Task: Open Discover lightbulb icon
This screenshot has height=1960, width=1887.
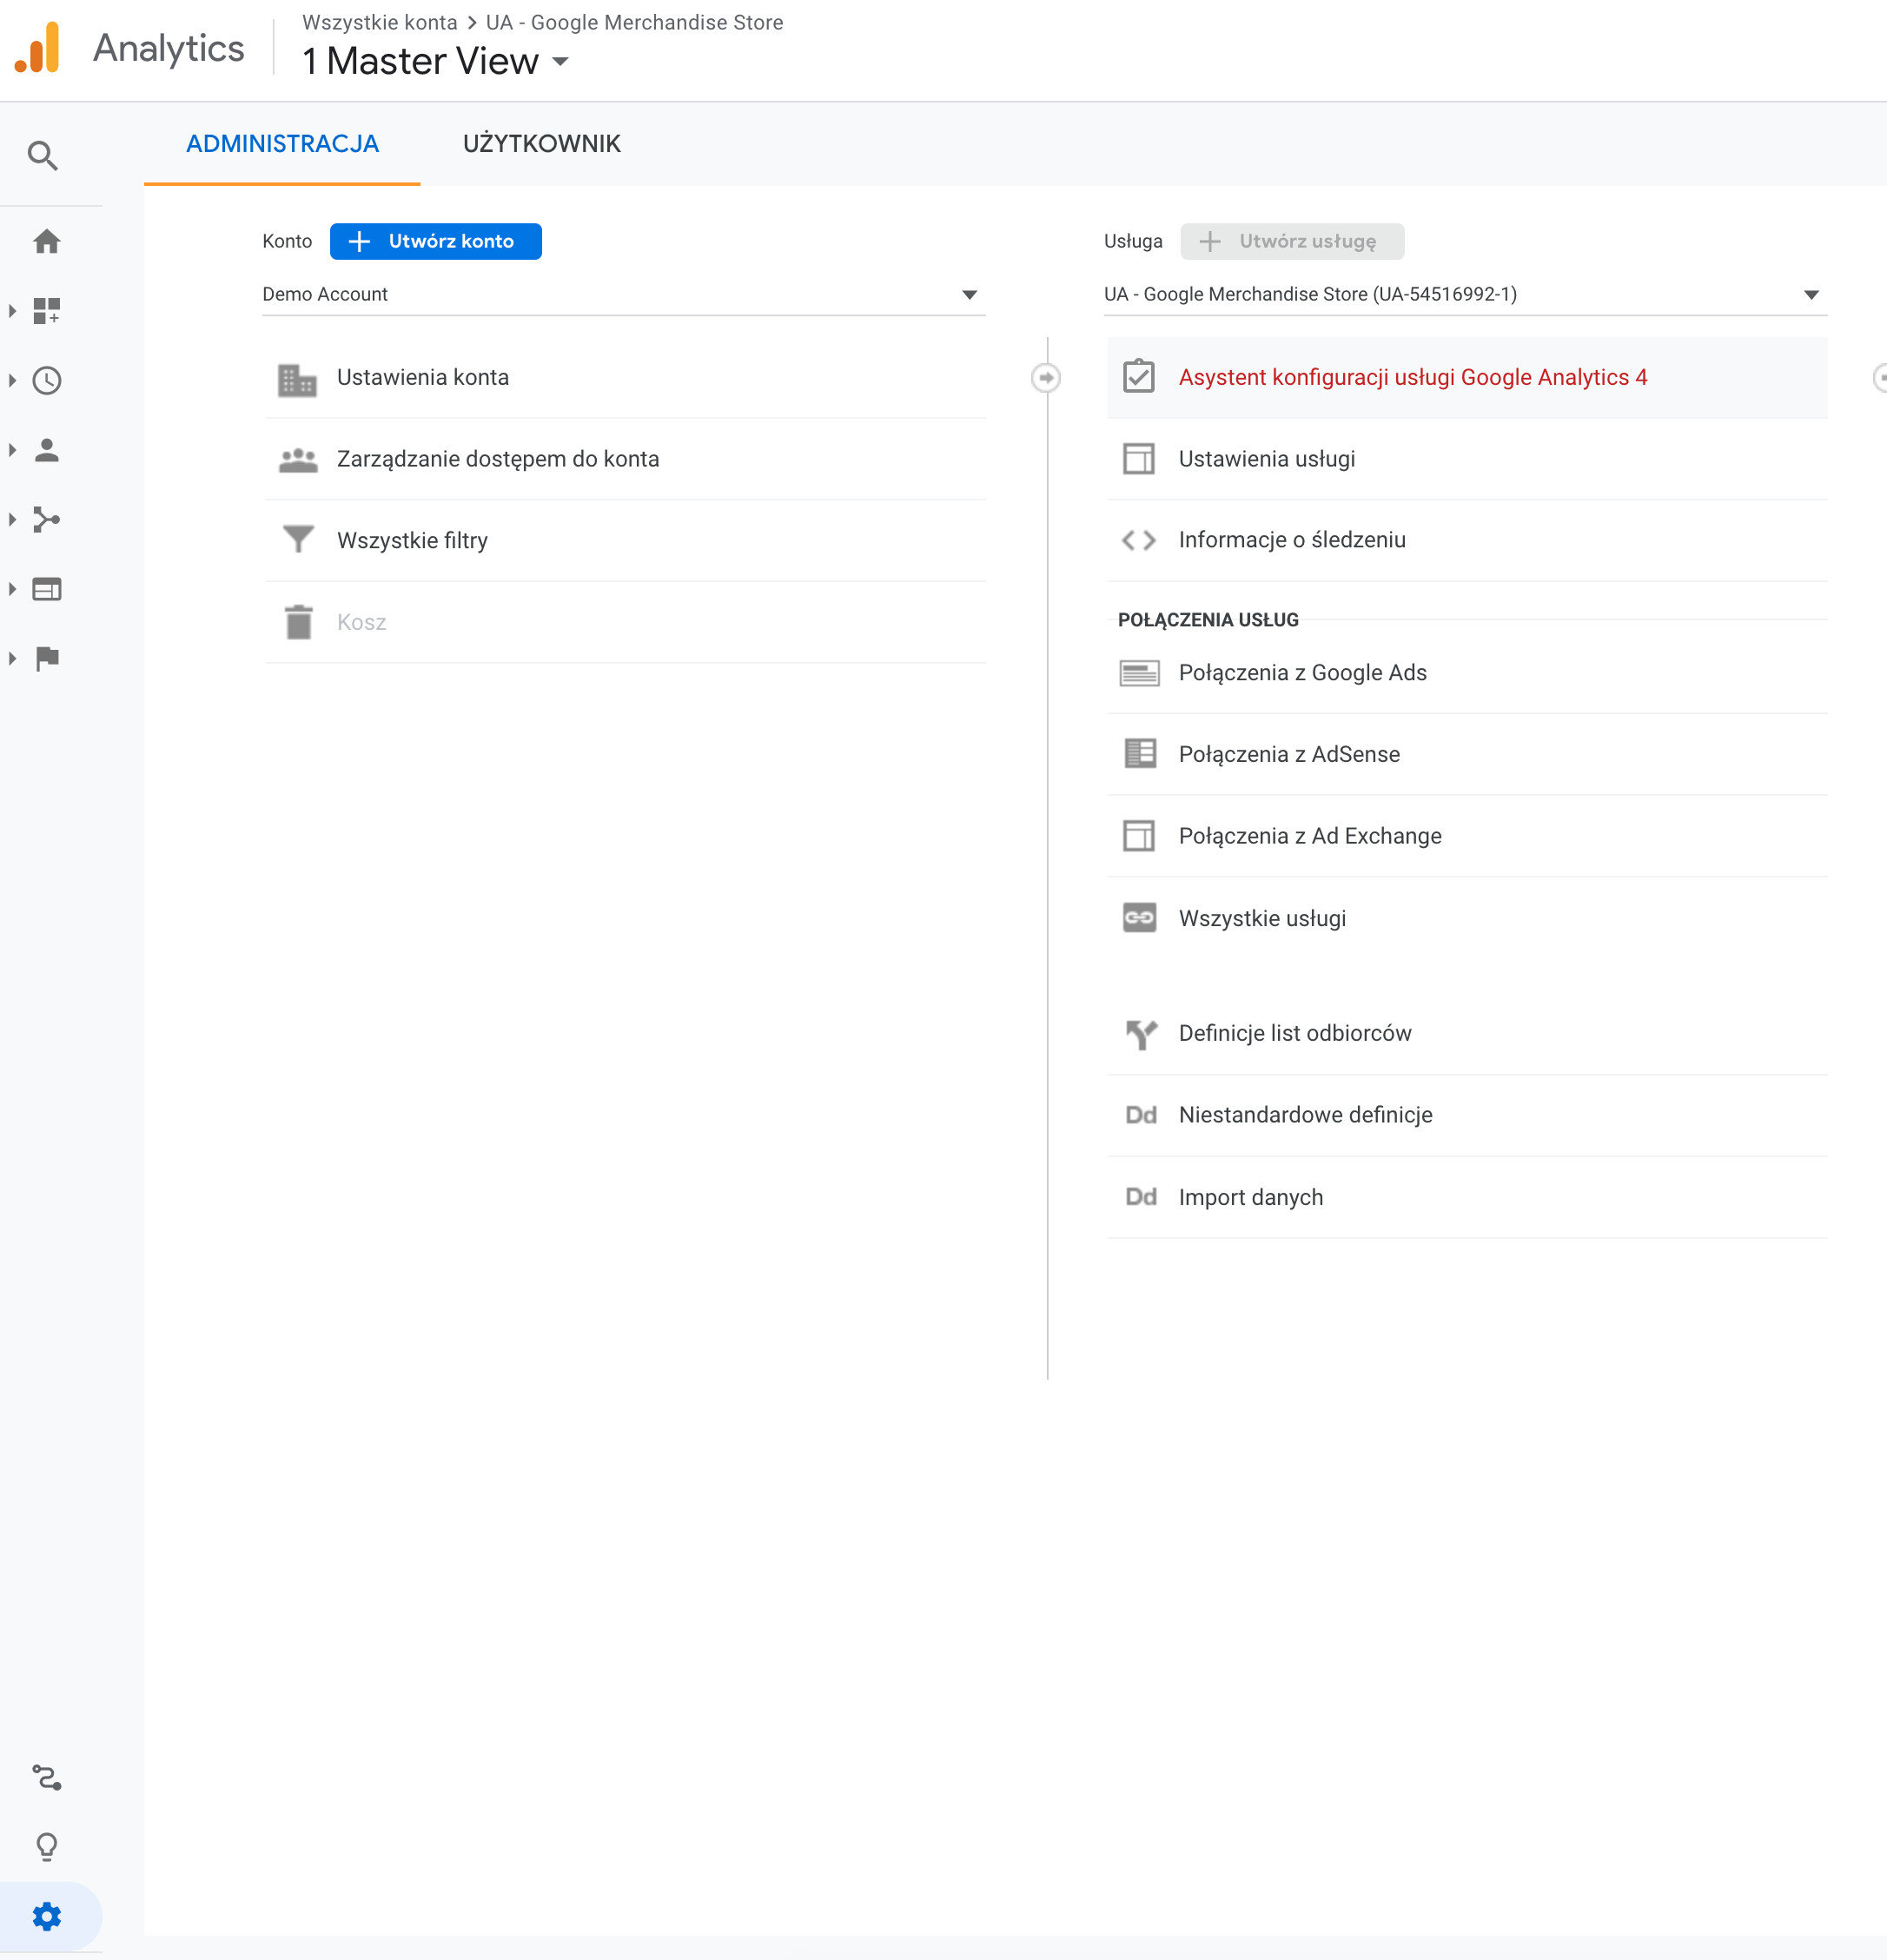Action: point(47,1846)
